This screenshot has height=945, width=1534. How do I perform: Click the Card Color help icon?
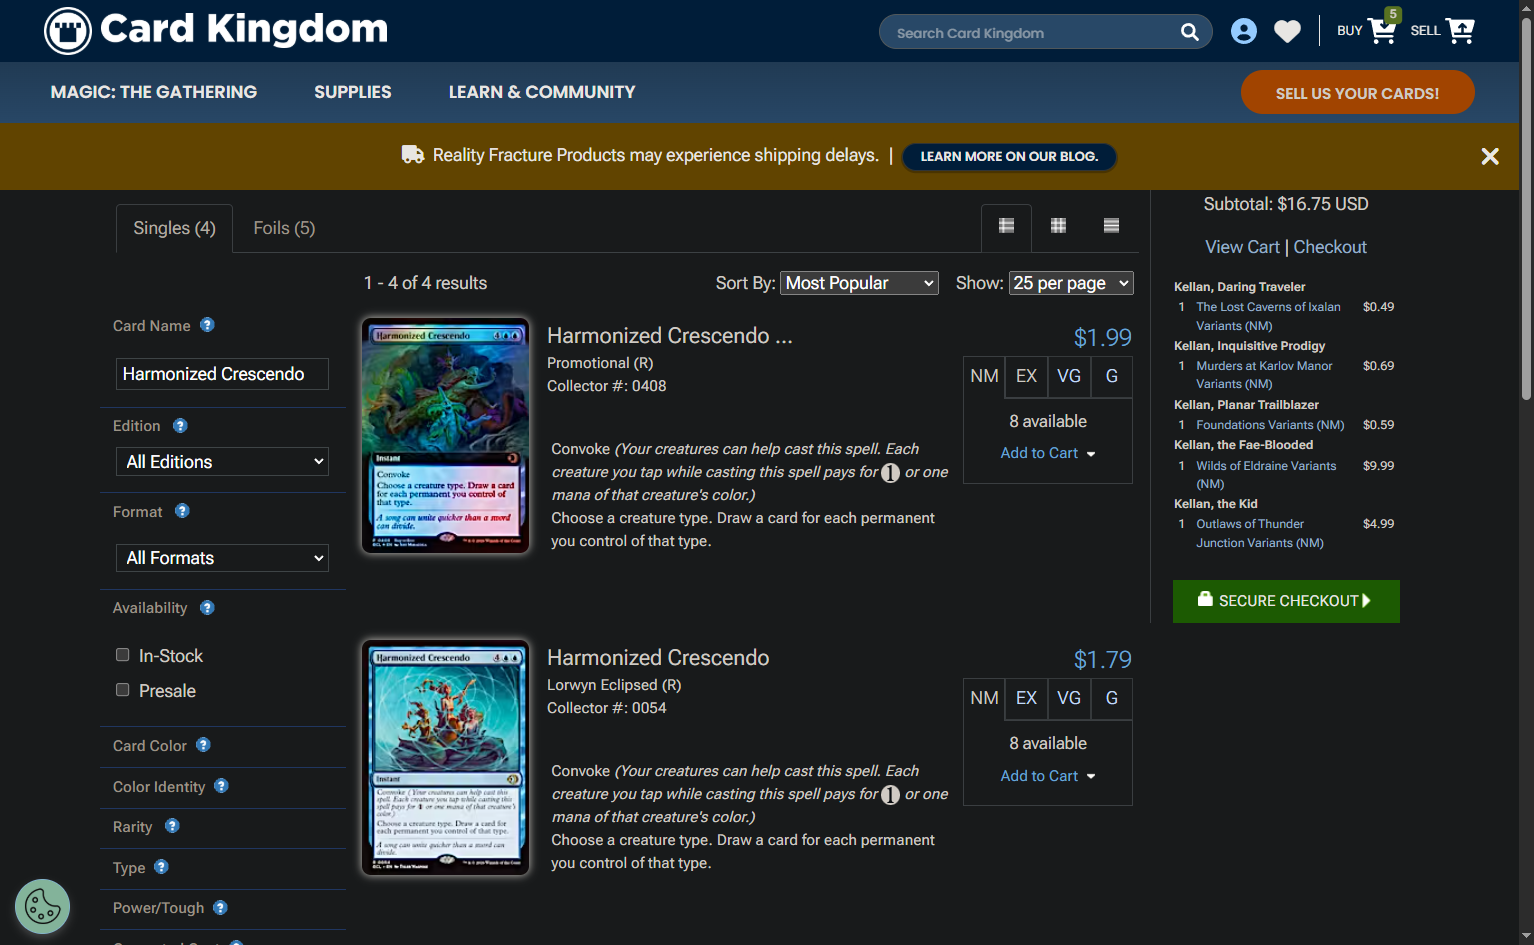[203, 745]
